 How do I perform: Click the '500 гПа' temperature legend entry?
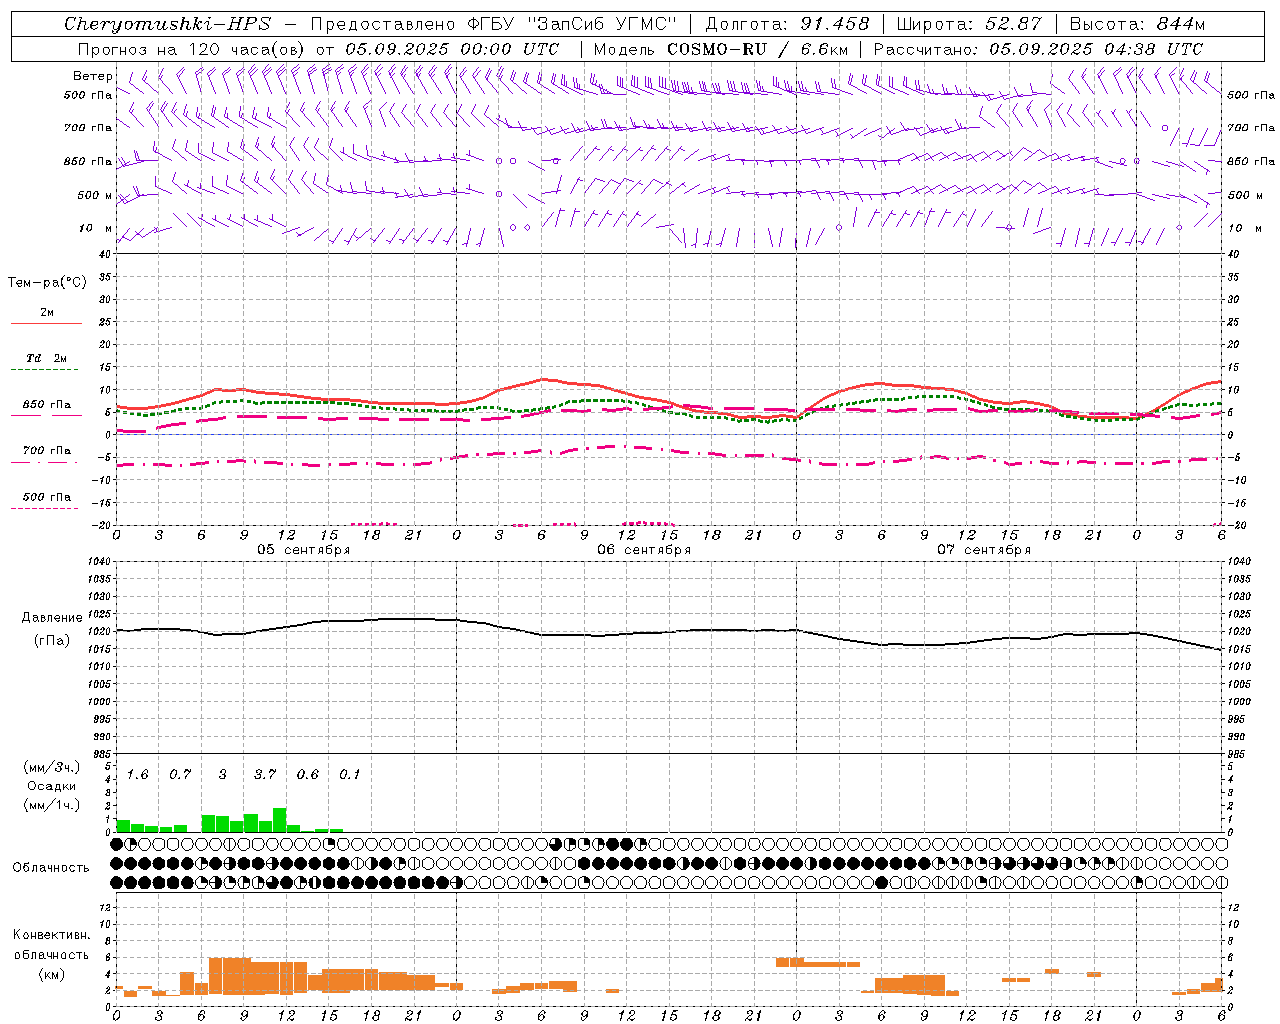tap(47, 497)
